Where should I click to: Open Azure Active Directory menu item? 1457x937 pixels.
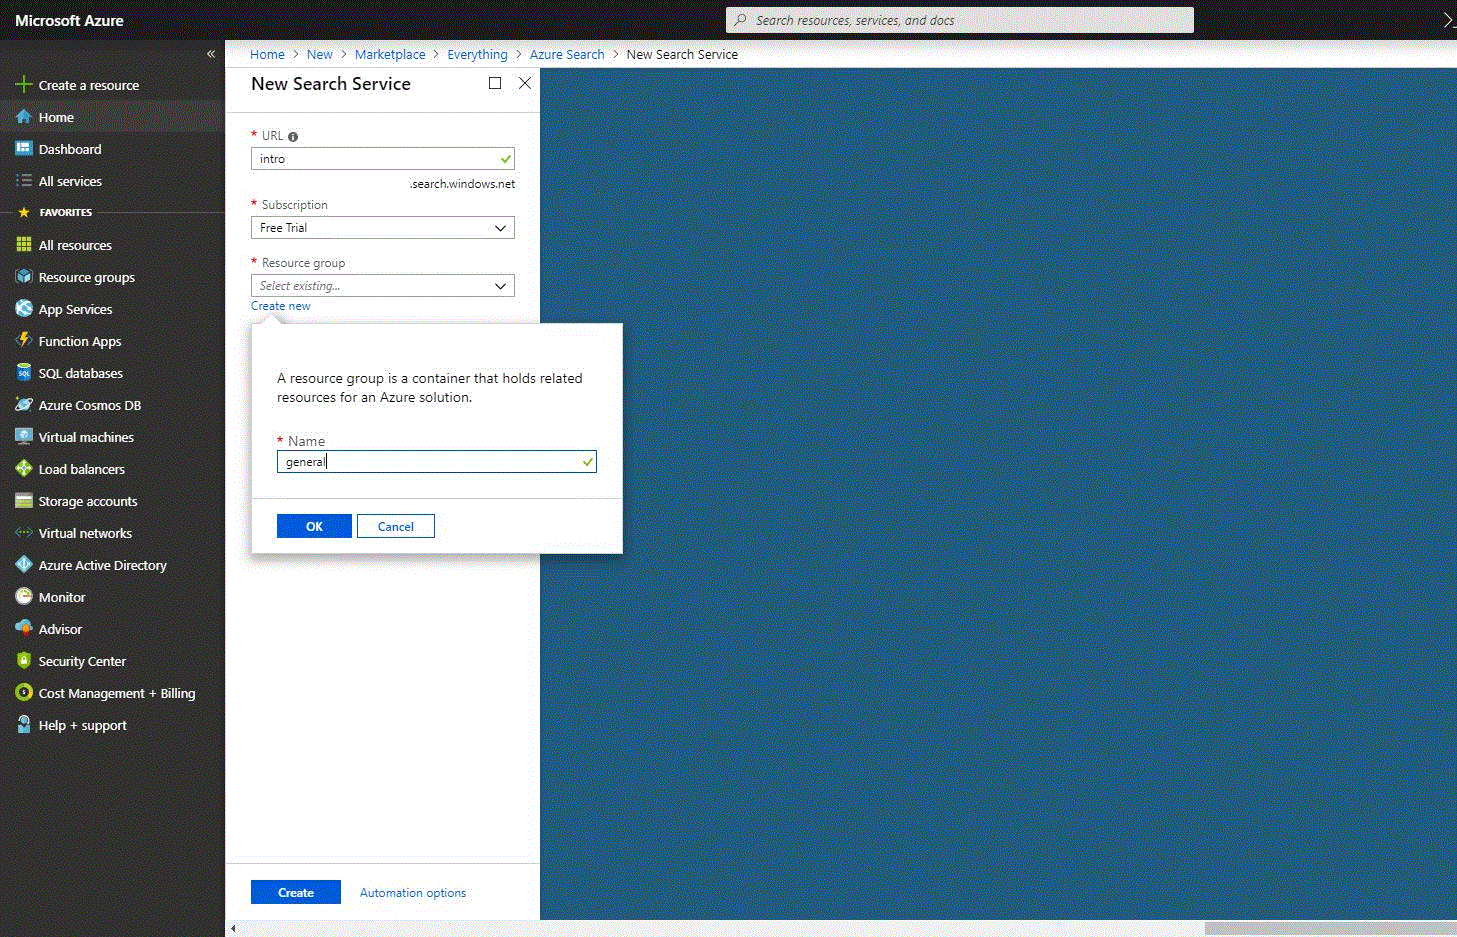pos(112,565)
